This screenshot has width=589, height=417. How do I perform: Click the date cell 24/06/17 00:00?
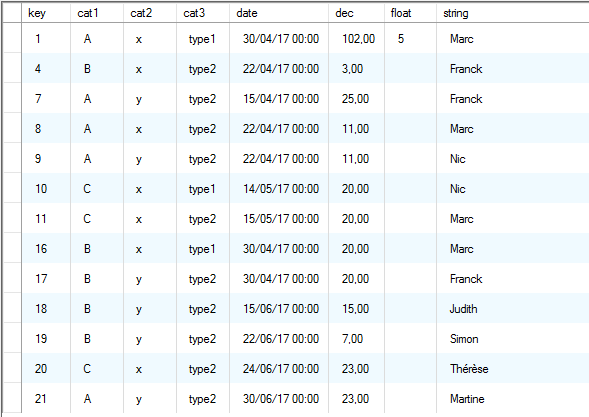(x=279, y=368)
